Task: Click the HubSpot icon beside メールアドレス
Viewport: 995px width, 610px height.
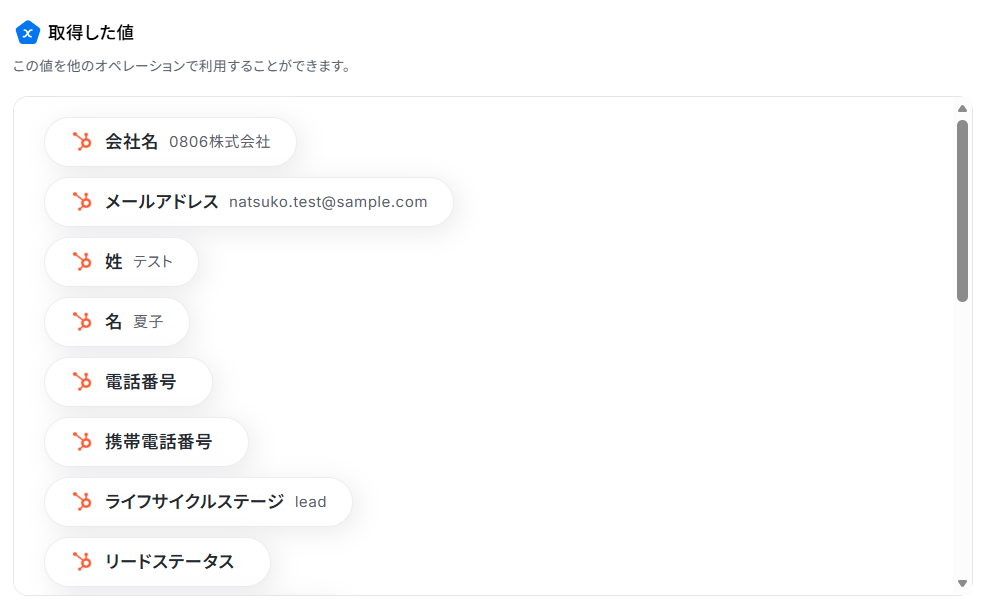Action: (x=82, y=202)
